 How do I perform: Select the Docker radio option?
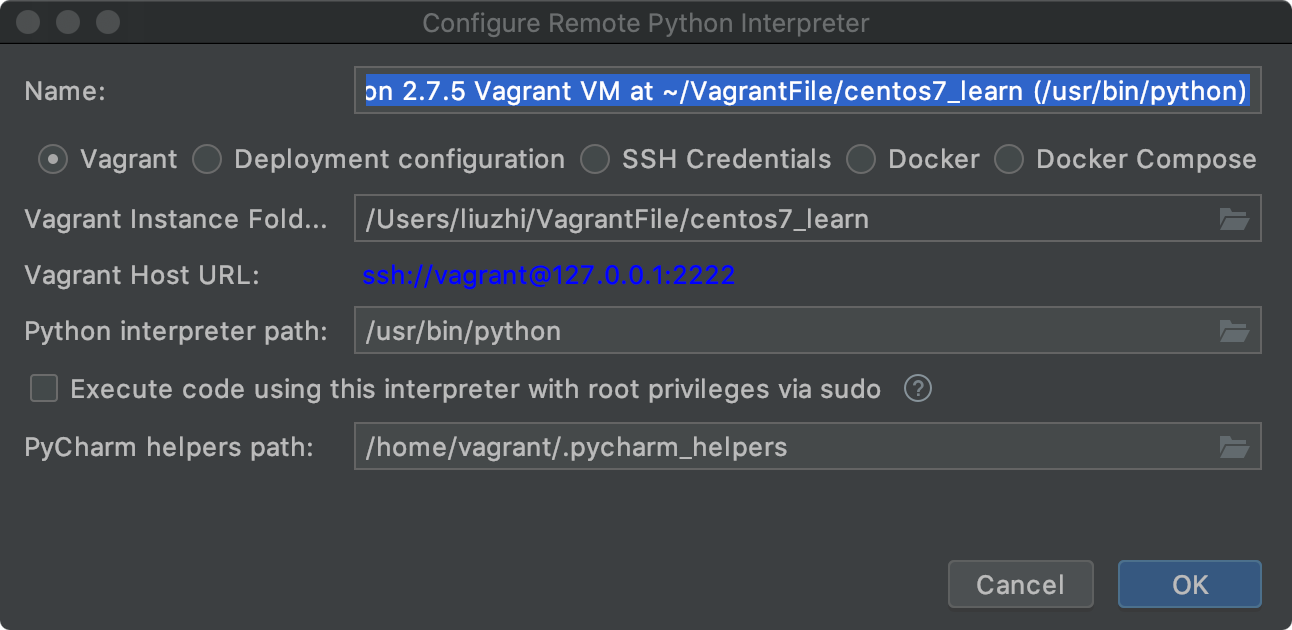(x=861, y=160)
